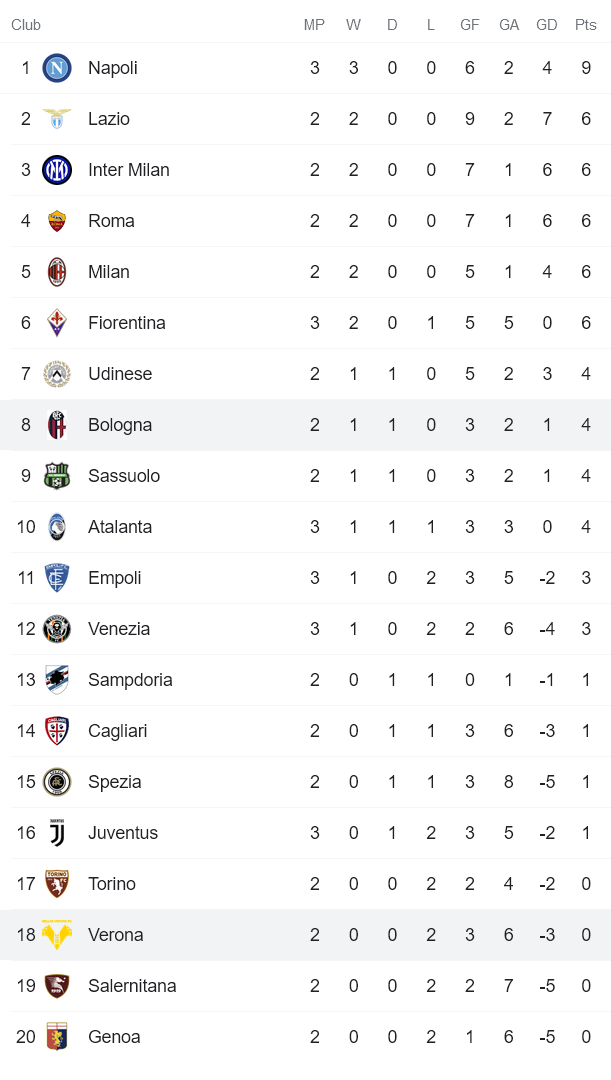Viewport: 611px width, 1080px height.
Task: Click the Salernitana club crest
Action: [57, 986]
